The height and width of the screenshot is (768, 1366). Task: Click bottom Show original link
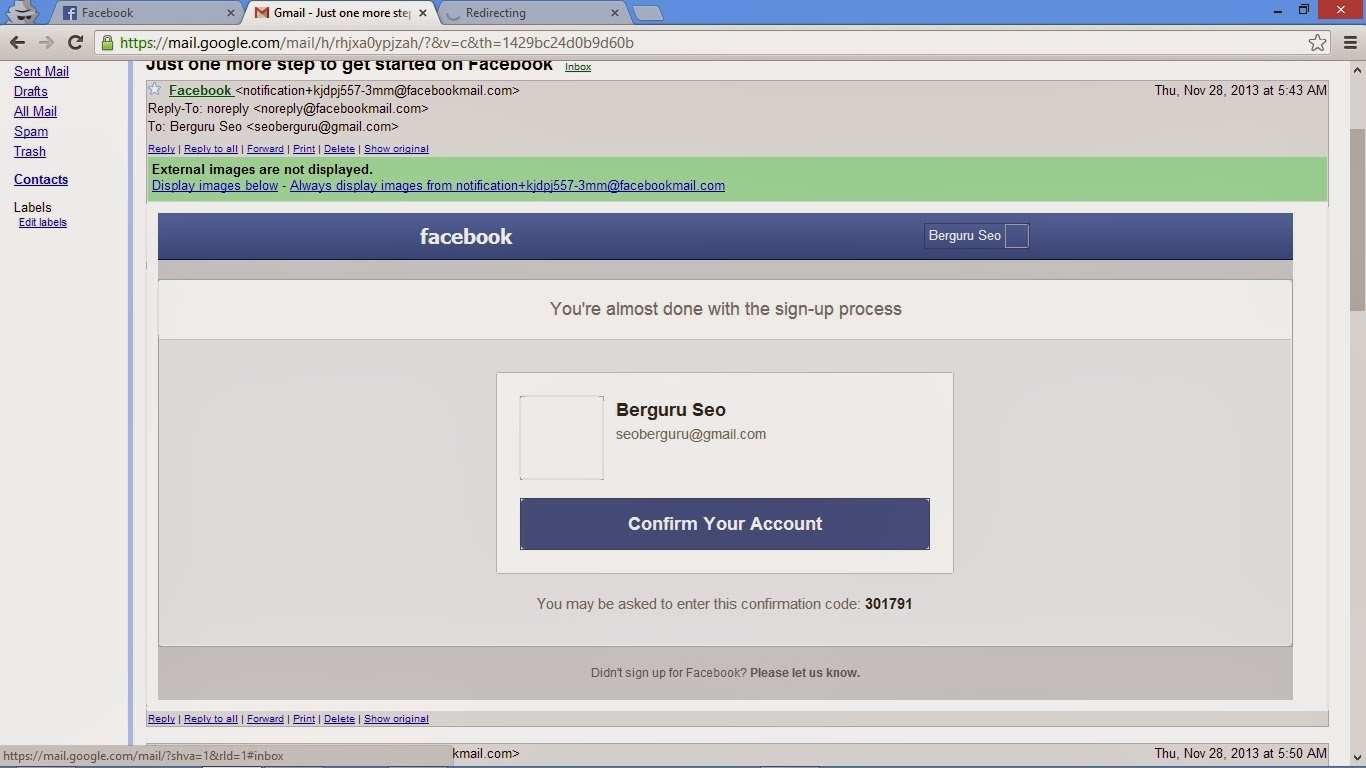396,718
